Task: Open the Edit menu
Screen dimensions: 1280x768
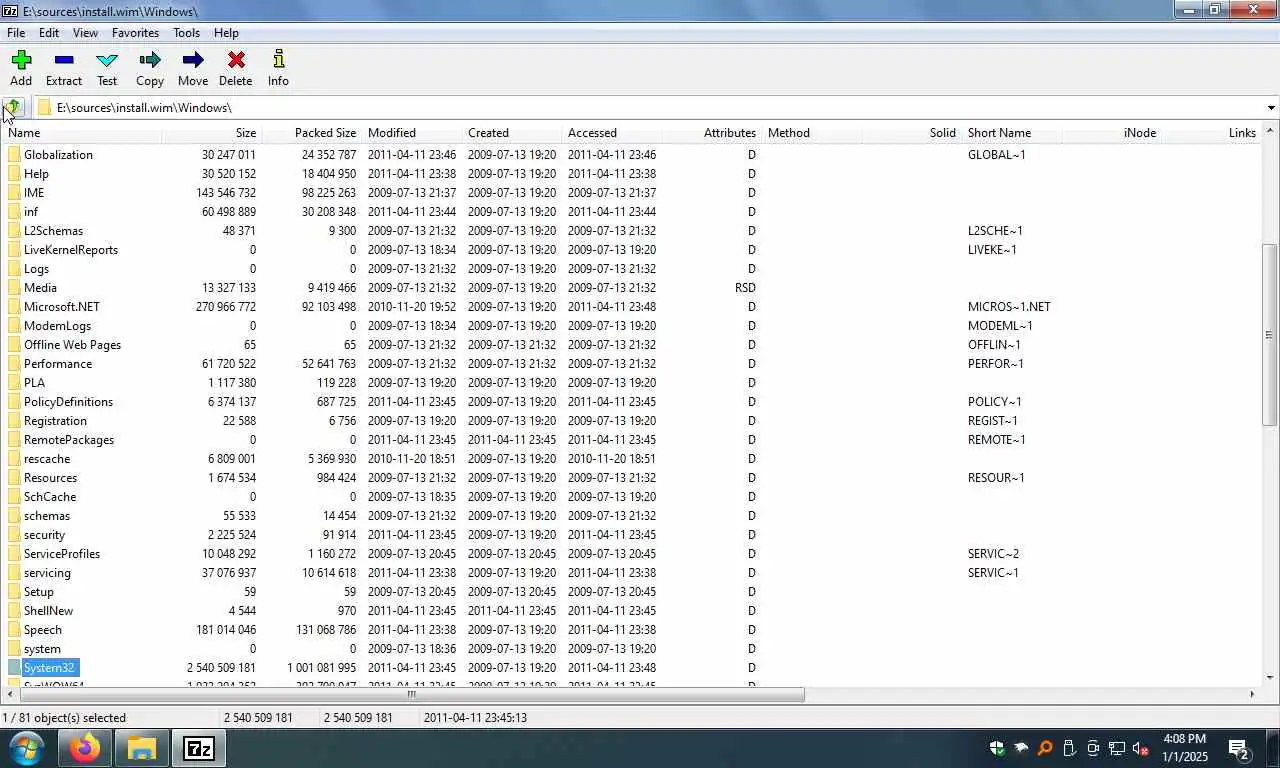Action: 49,33
